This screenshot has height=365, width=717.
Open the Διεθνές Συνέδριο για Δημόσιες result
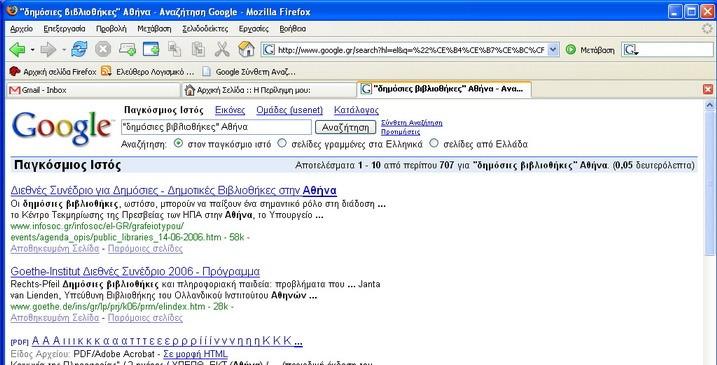(174, 190)
